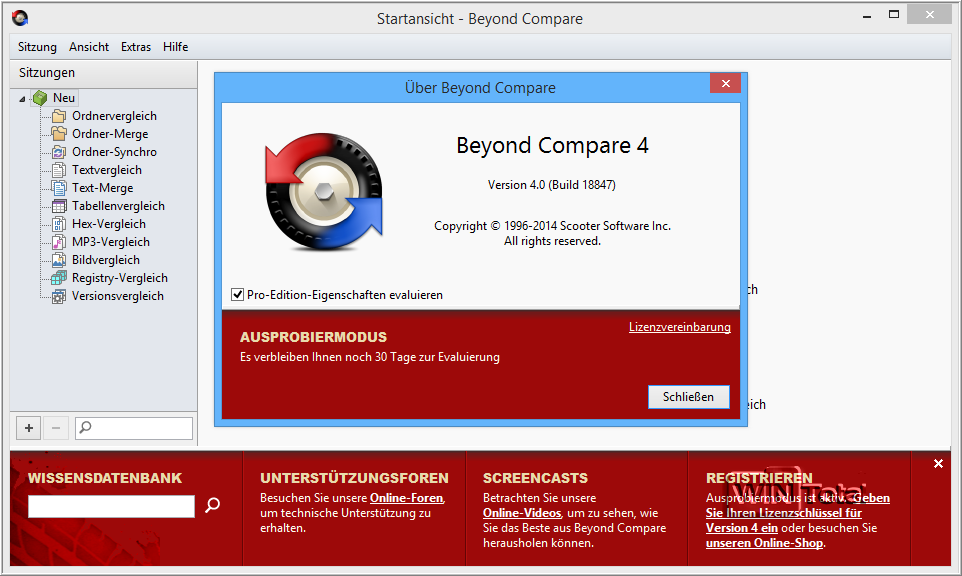The width and height of the screenshot is (962, 576).
Task: Click the Wissensdatenbank search magnifier icon
Action: (212, 505)
